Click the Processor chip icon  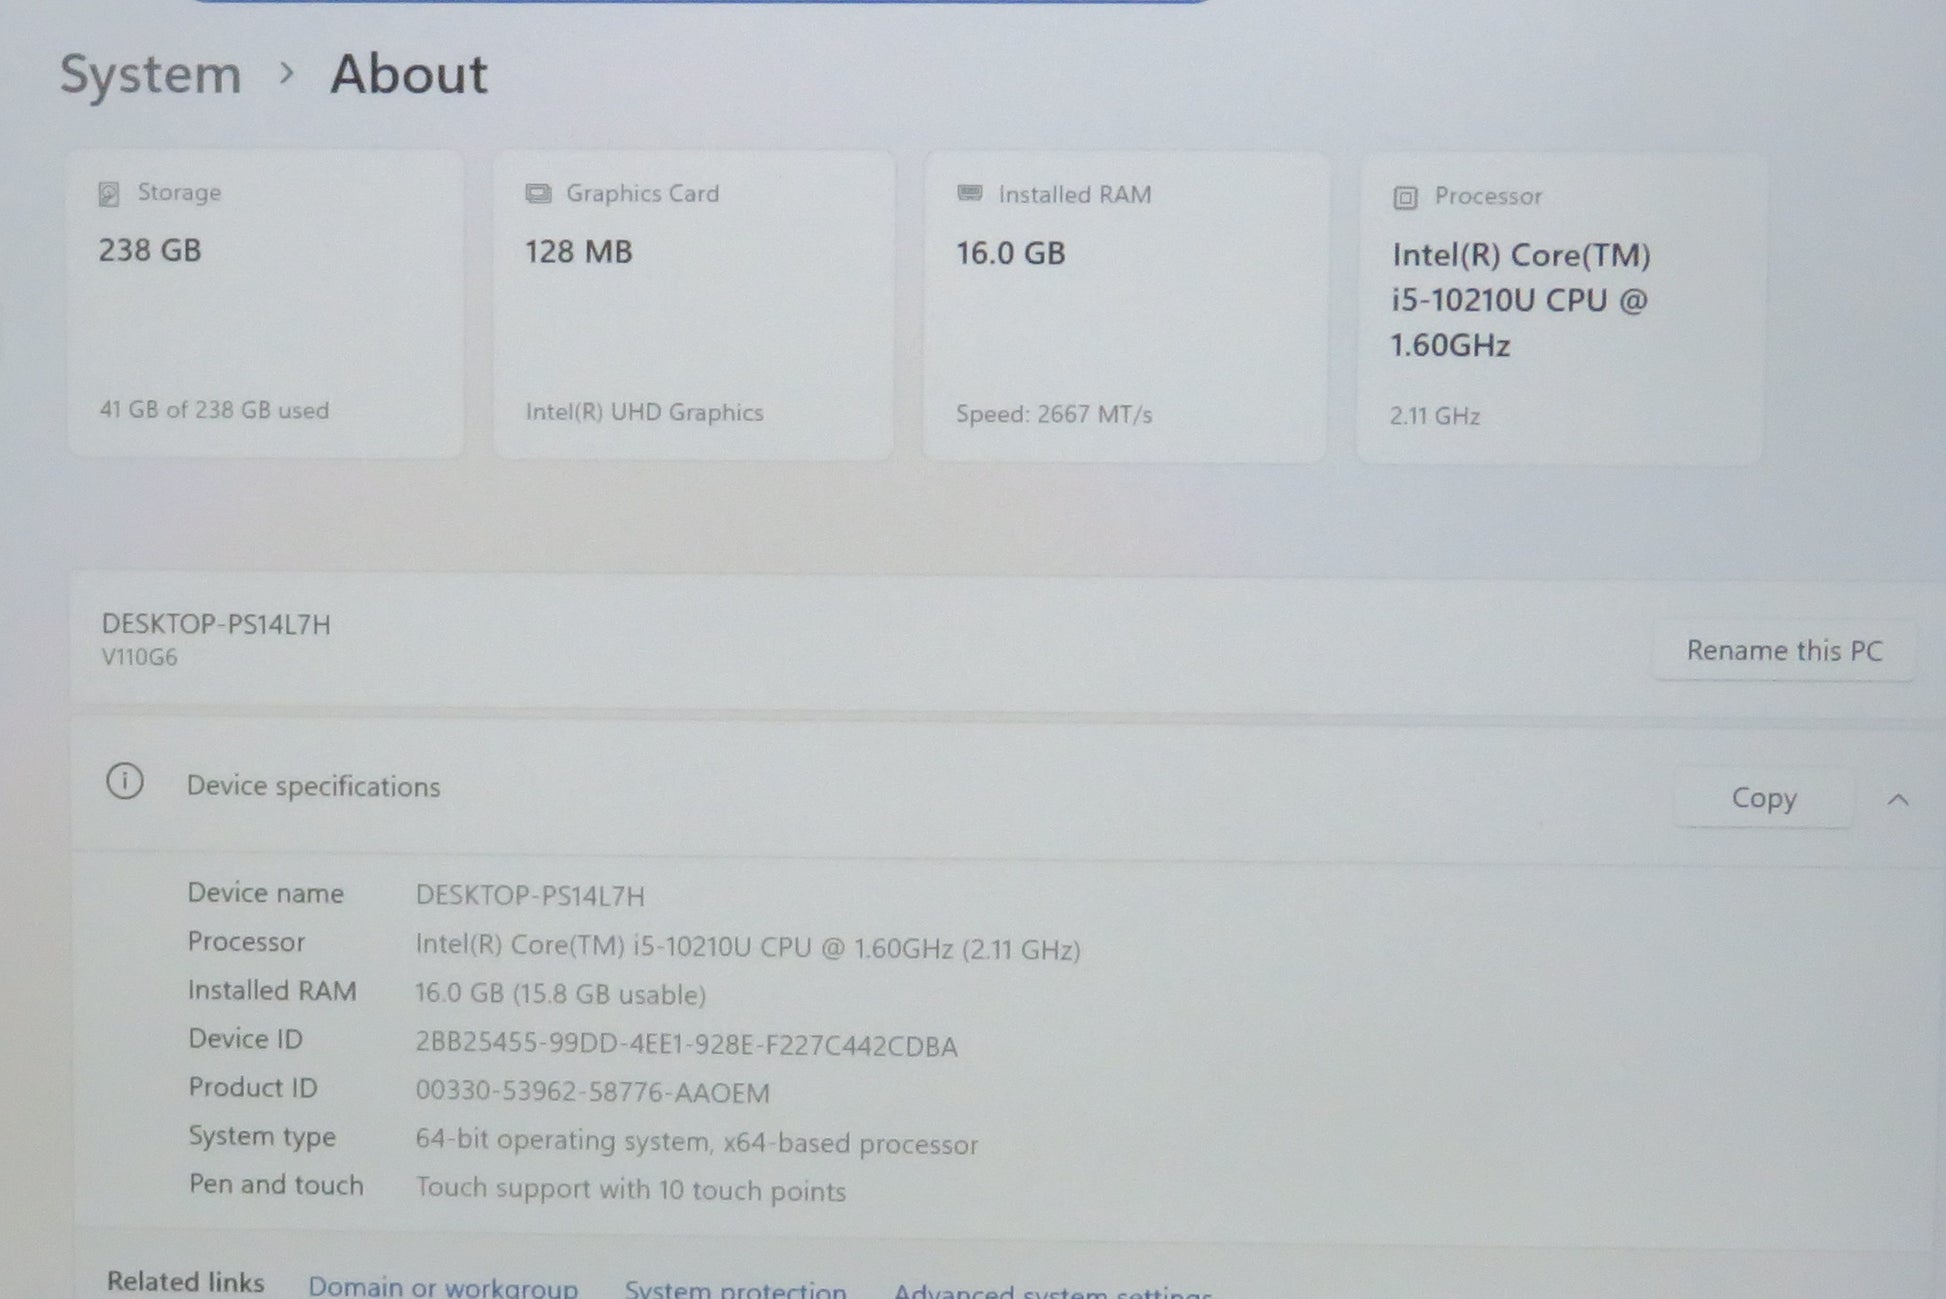(1405, 198)
